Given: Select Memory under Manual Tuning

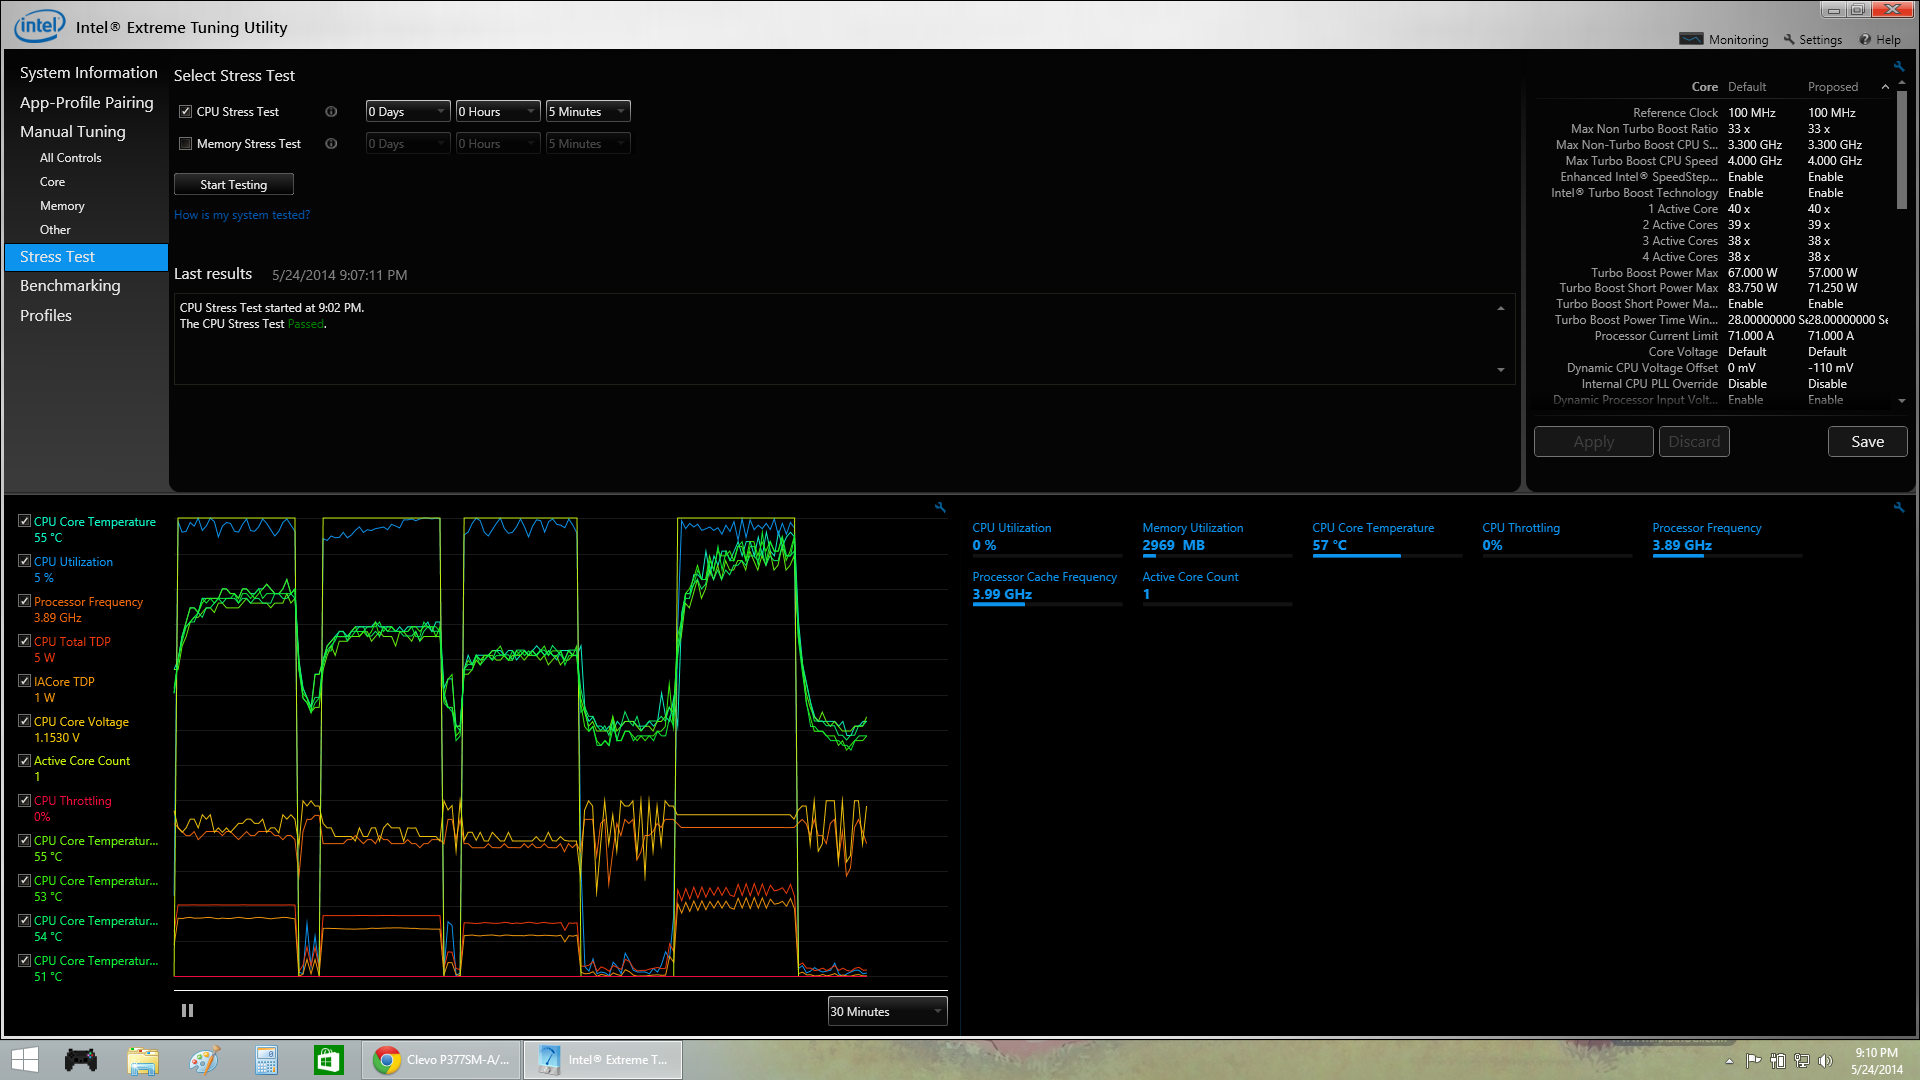Looking at the screenshot, I should pyautogui.click(x=62, y=206).
